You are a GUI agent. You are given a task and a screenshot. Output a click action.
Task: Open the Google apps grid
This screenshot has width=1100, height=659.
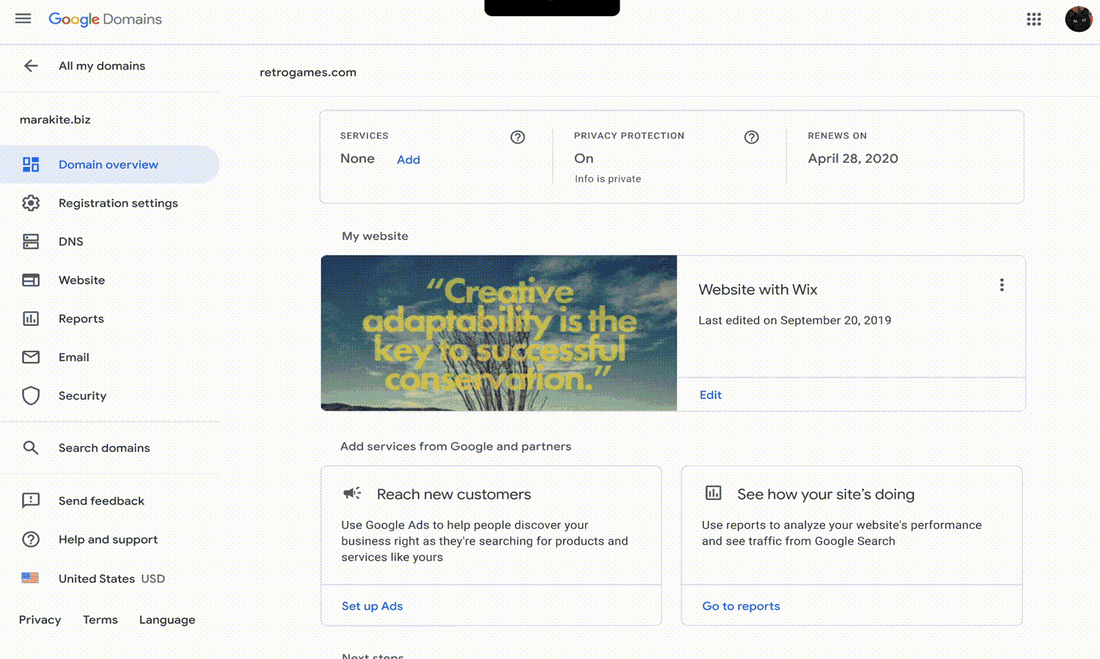[x=1033, y=19]
